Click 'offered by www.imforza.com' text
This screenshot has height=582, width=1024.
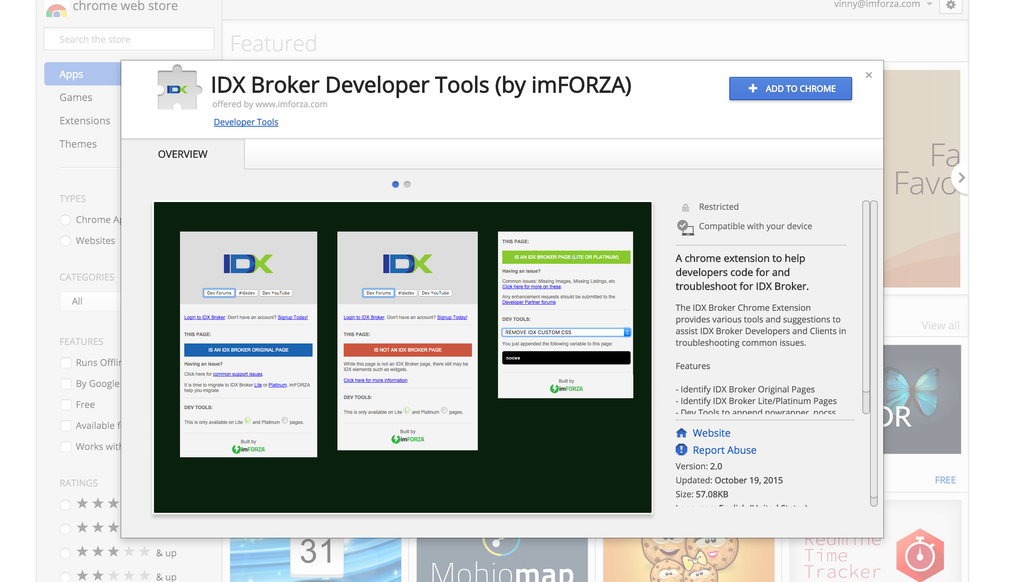[269, 105]
